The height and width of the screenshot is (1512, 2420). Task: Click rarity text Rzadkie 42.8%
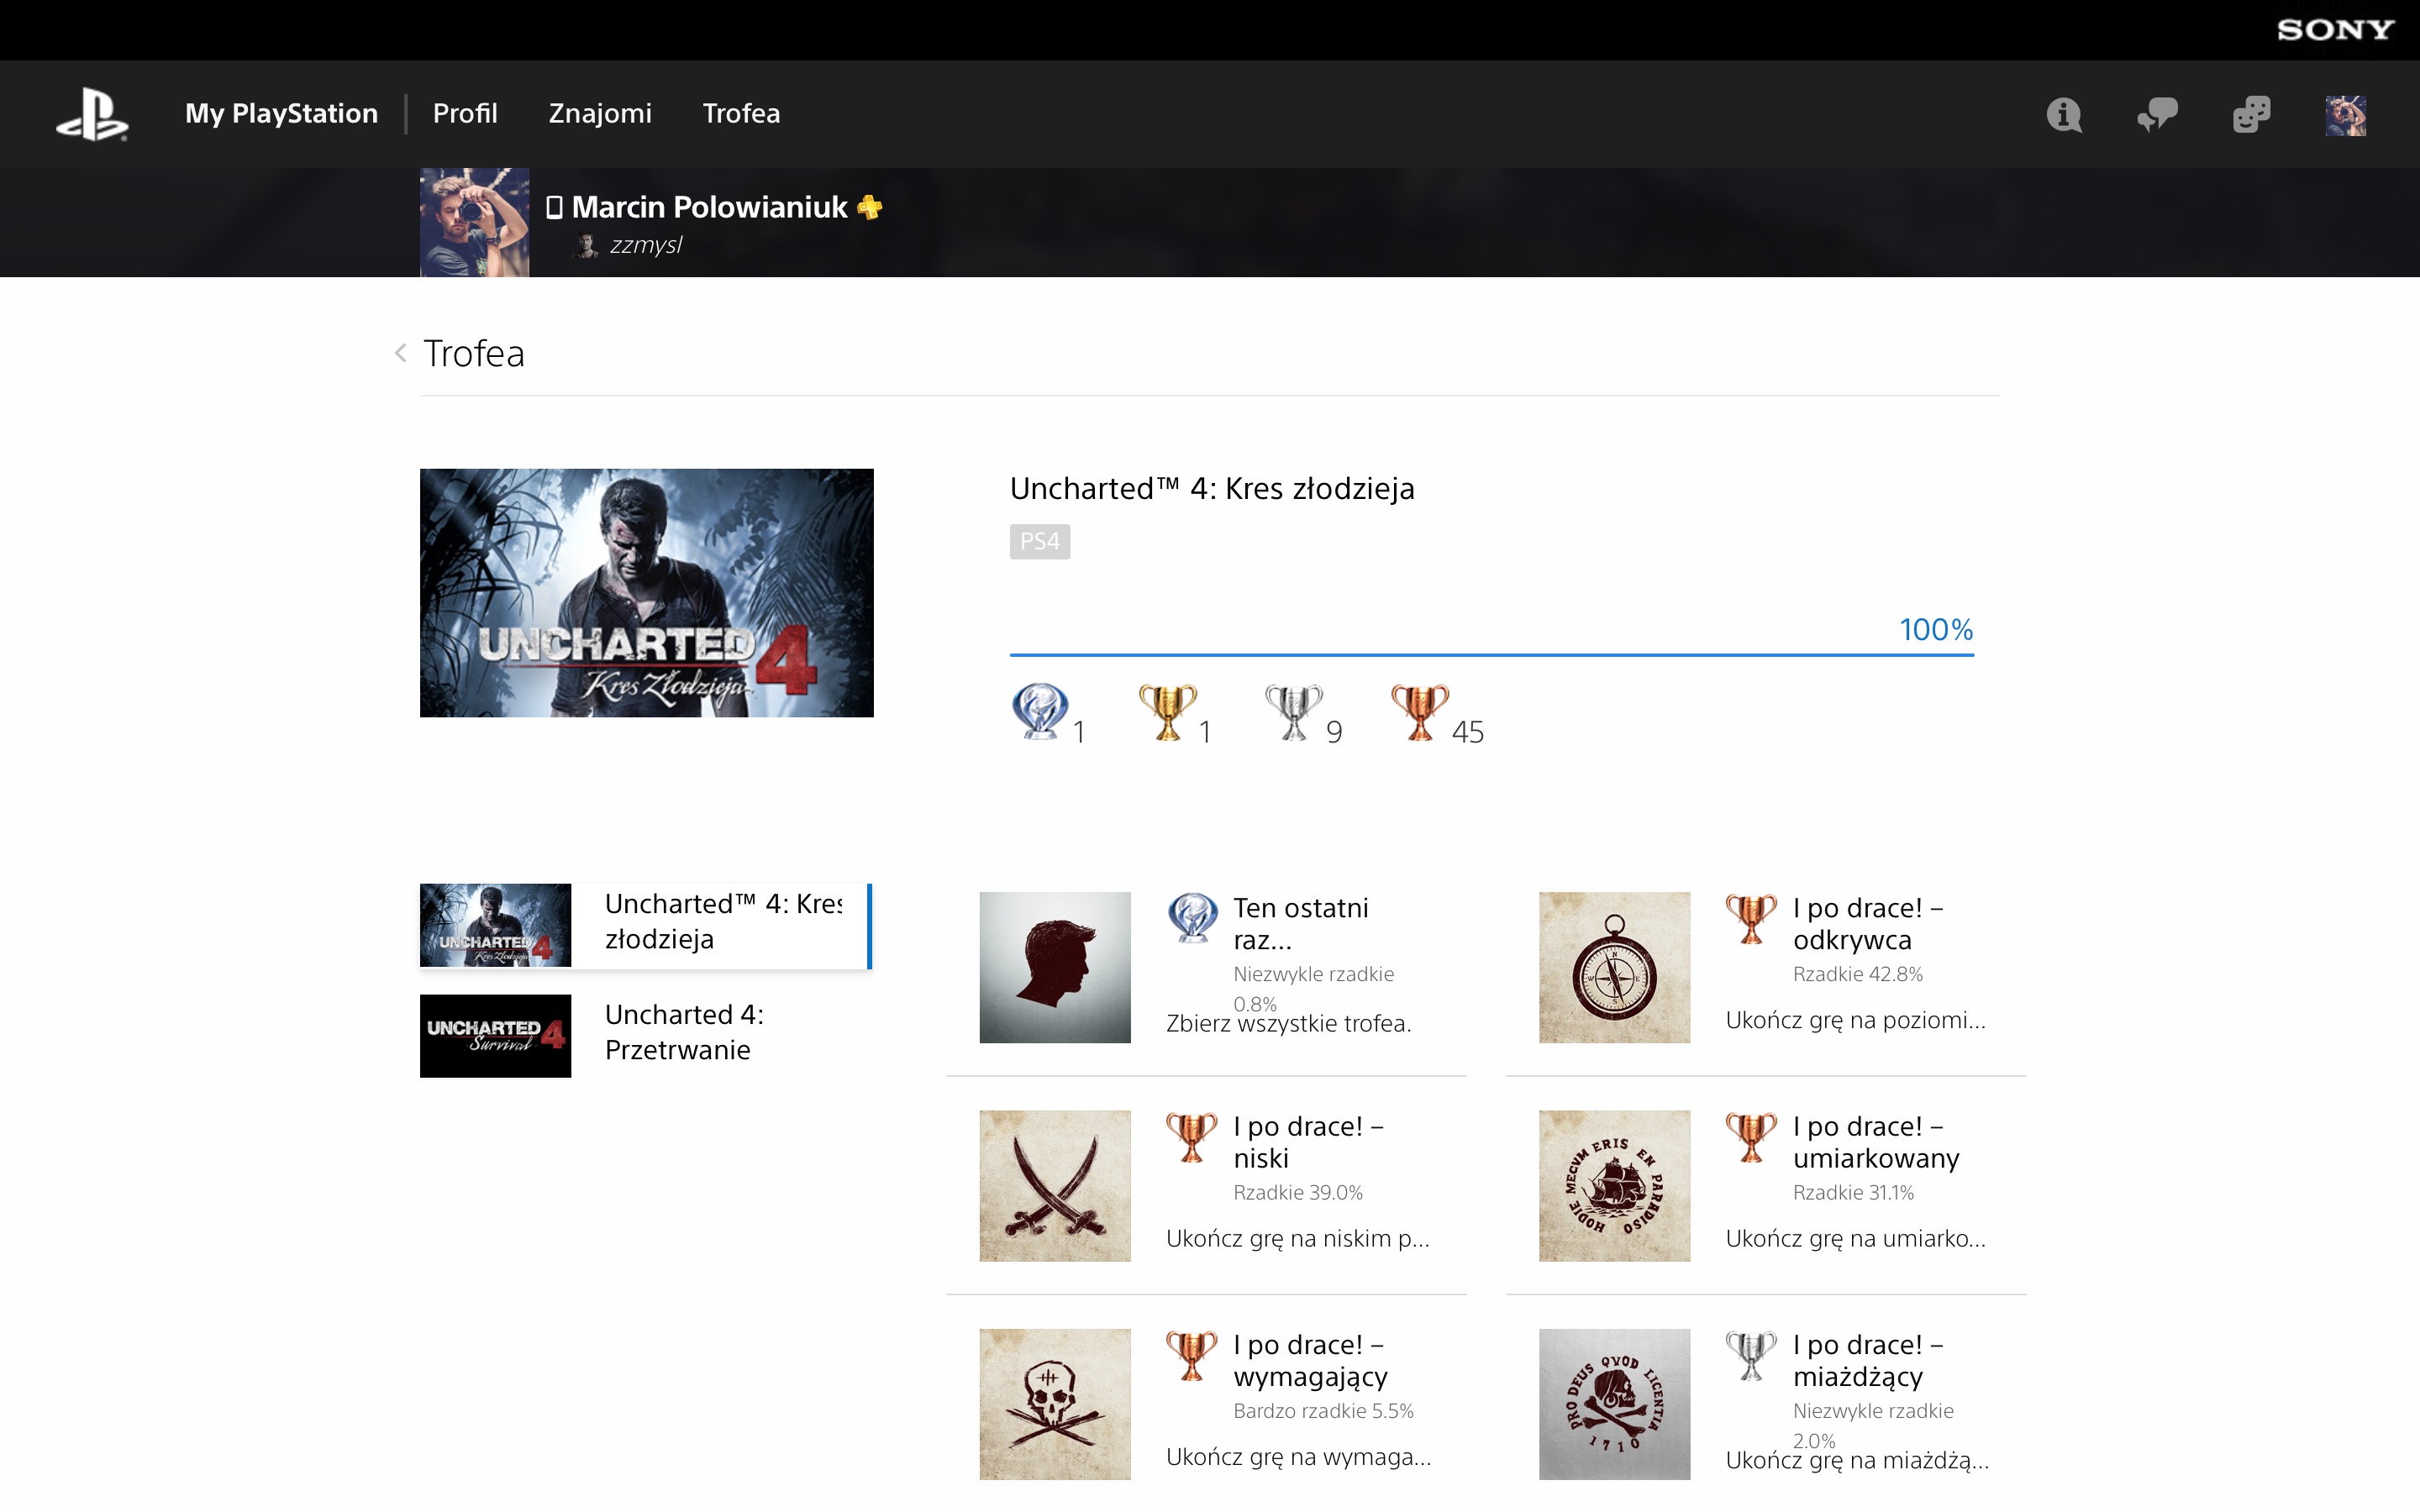click(x=1858, y=974)
